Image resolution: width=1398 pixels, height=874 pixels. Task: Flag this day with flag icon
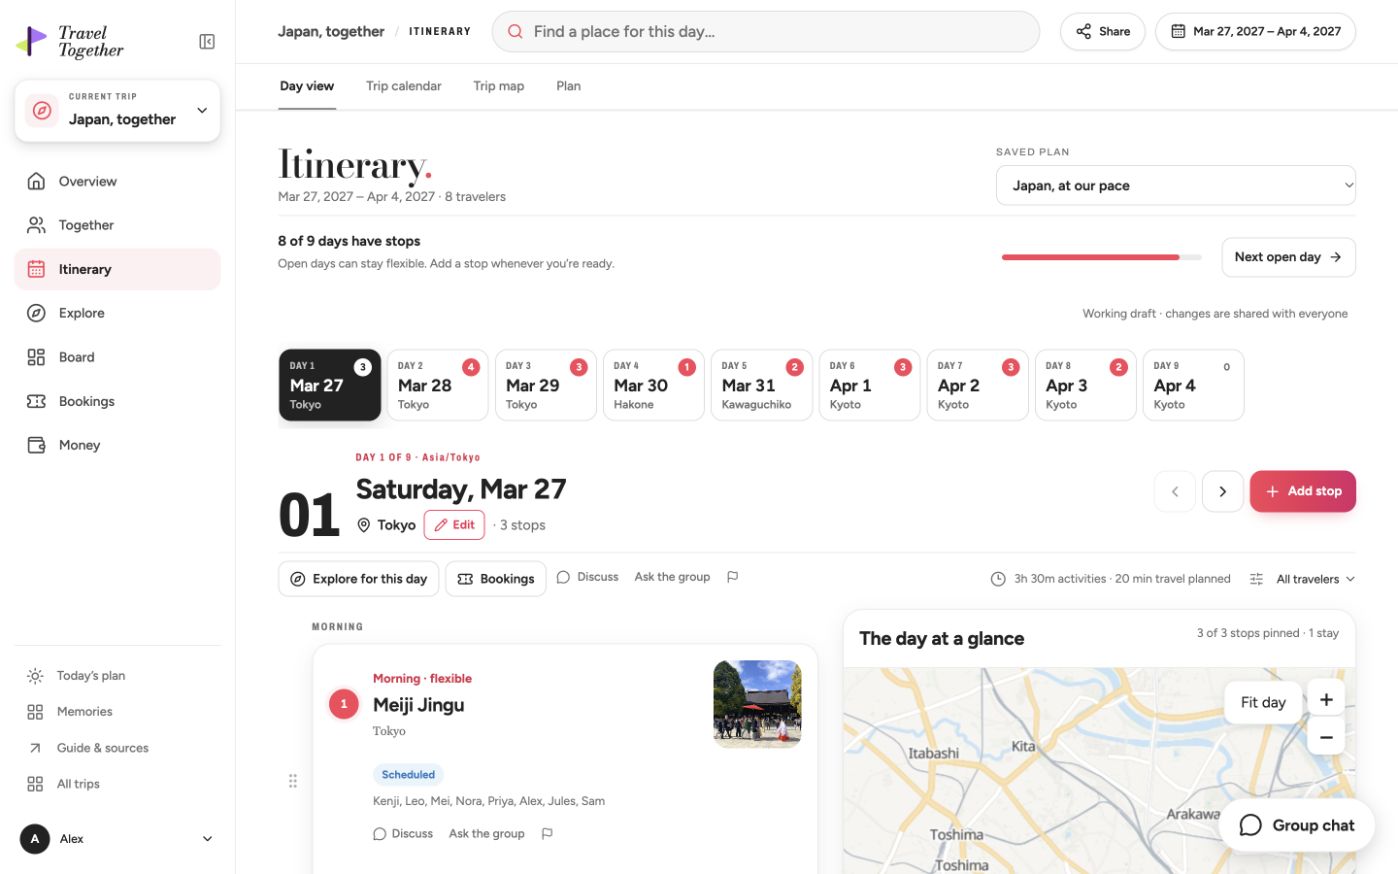pos(732,577)
